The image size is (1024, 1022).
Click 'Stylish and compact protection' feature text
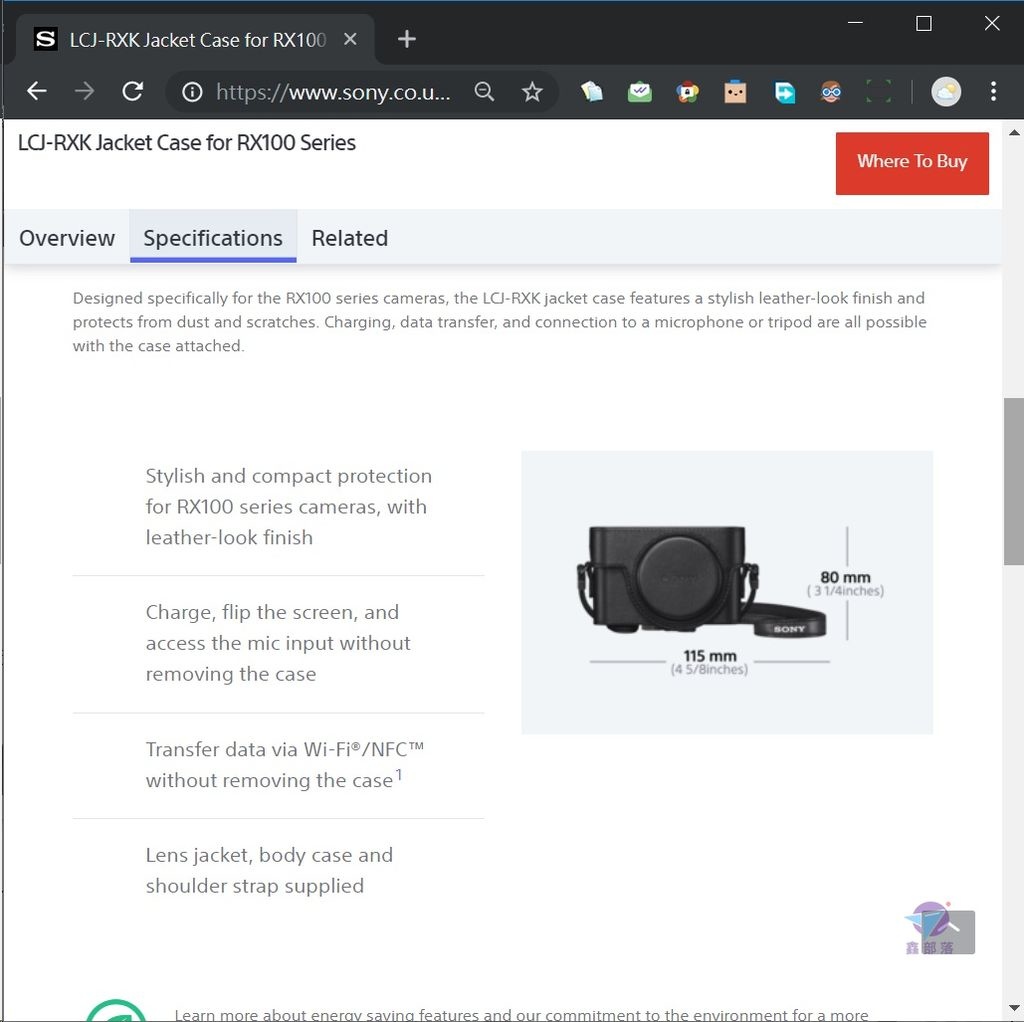pyautogui.click(x=288, y=507)
